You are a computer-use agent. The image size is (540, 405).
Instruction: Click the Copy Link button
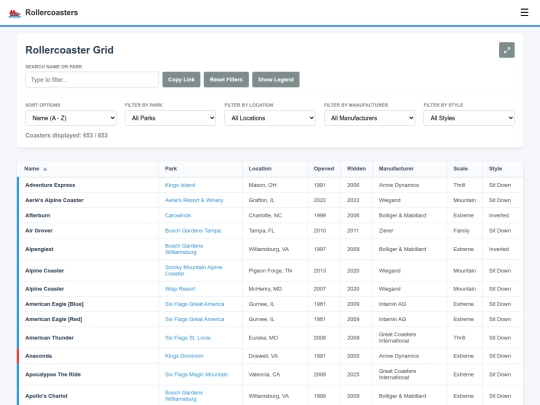point(181,80)
